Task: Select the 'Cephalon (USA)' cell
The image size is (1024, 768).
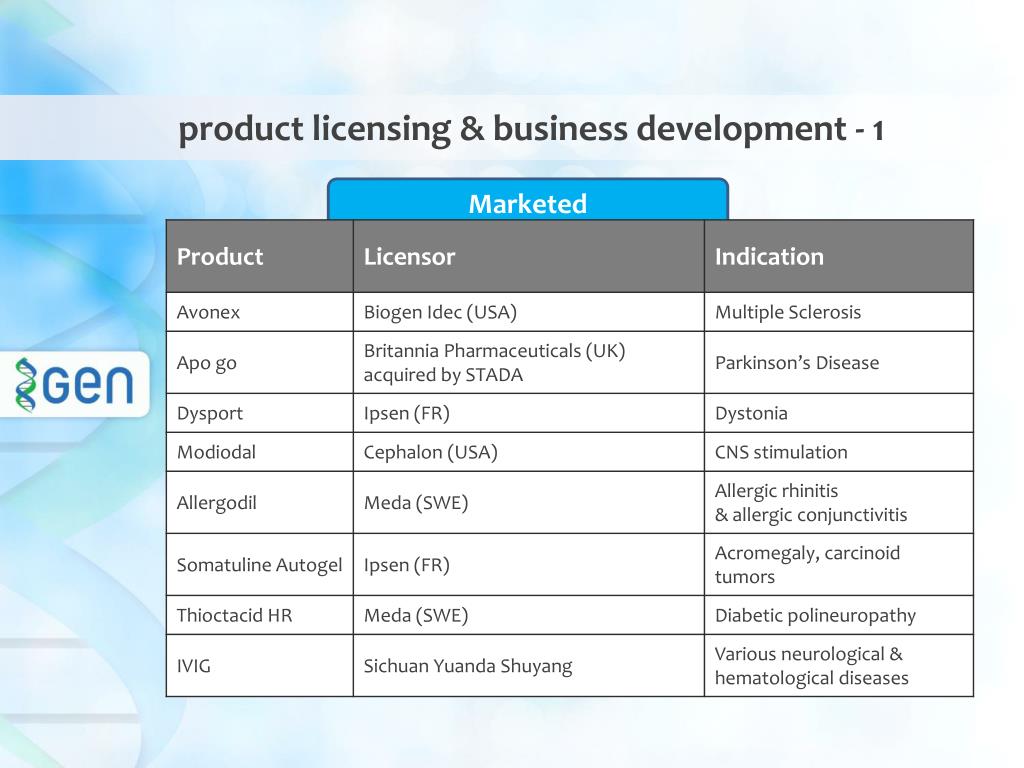Action: click(529, 452)
